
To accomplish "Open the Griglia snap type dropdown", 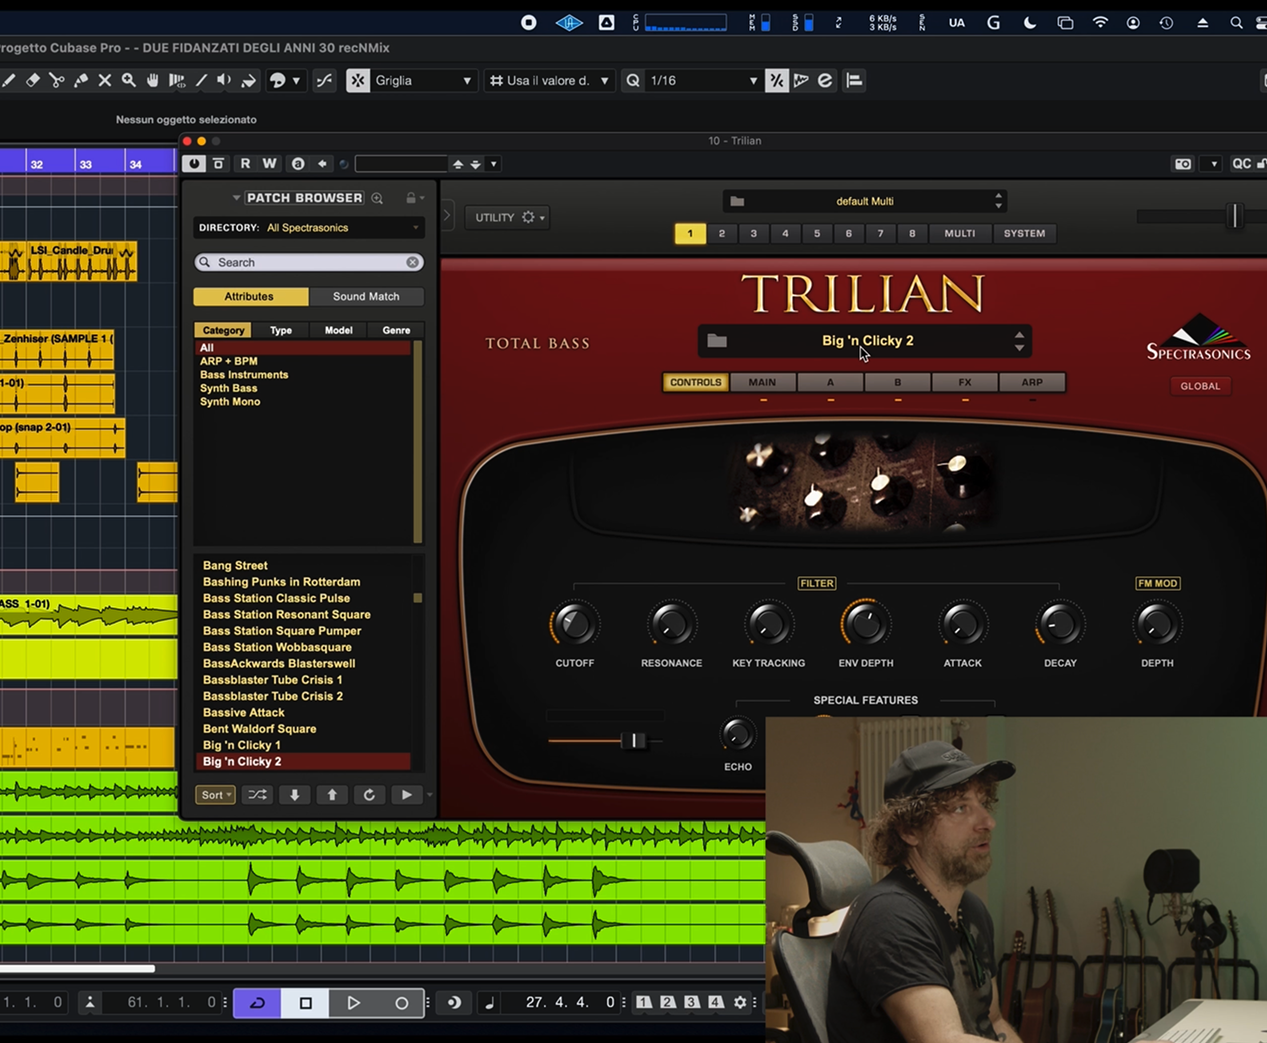I will tap(422, 81).
